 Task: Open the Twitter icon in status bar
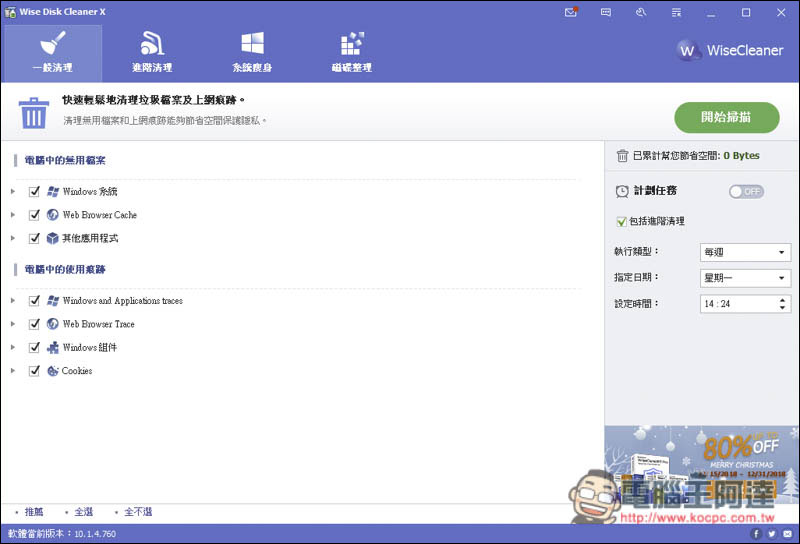772,534
